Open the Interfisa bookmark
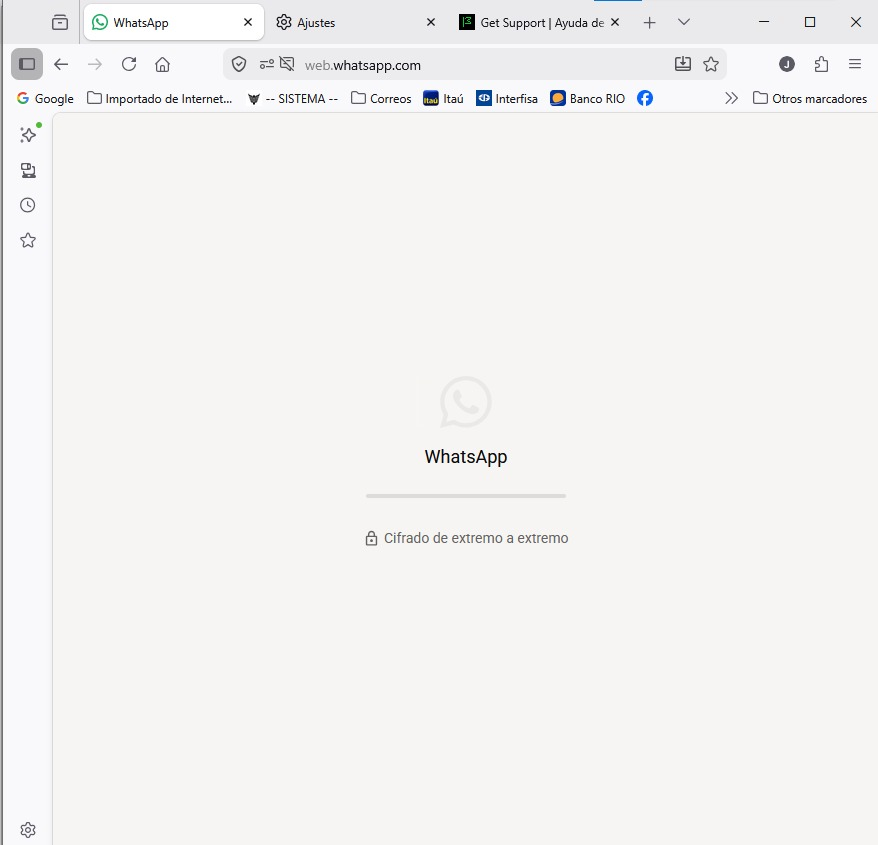Screen dimensions: 878x845 (507, 99)
